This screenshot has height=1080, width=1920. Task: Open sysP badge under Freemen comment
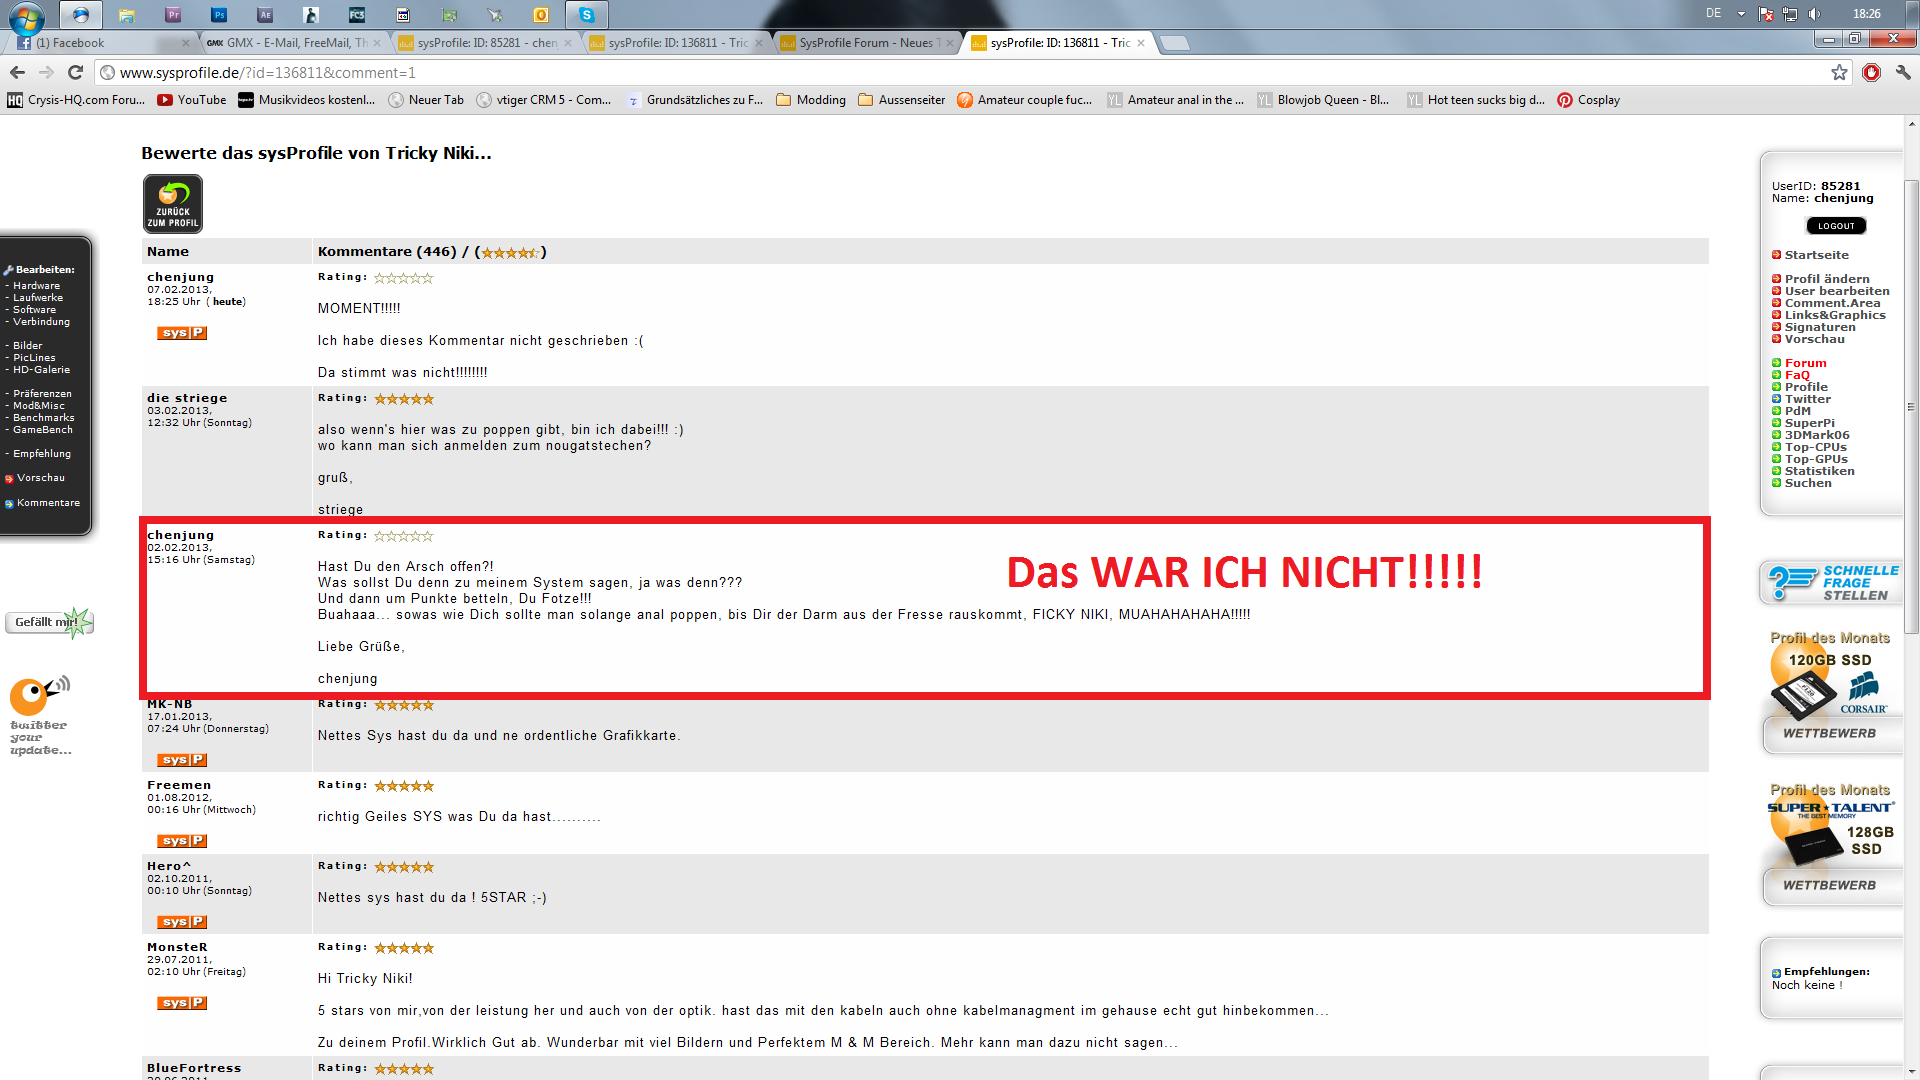(x=182, y=841)
